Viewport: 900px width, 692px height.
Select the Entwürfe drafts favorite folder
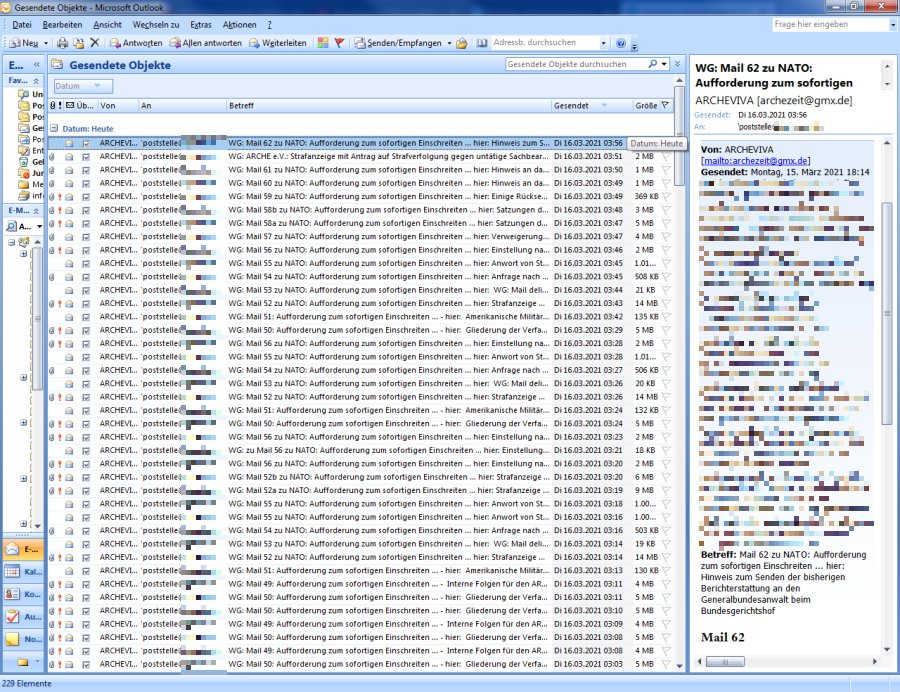click(x=30, y=150)
